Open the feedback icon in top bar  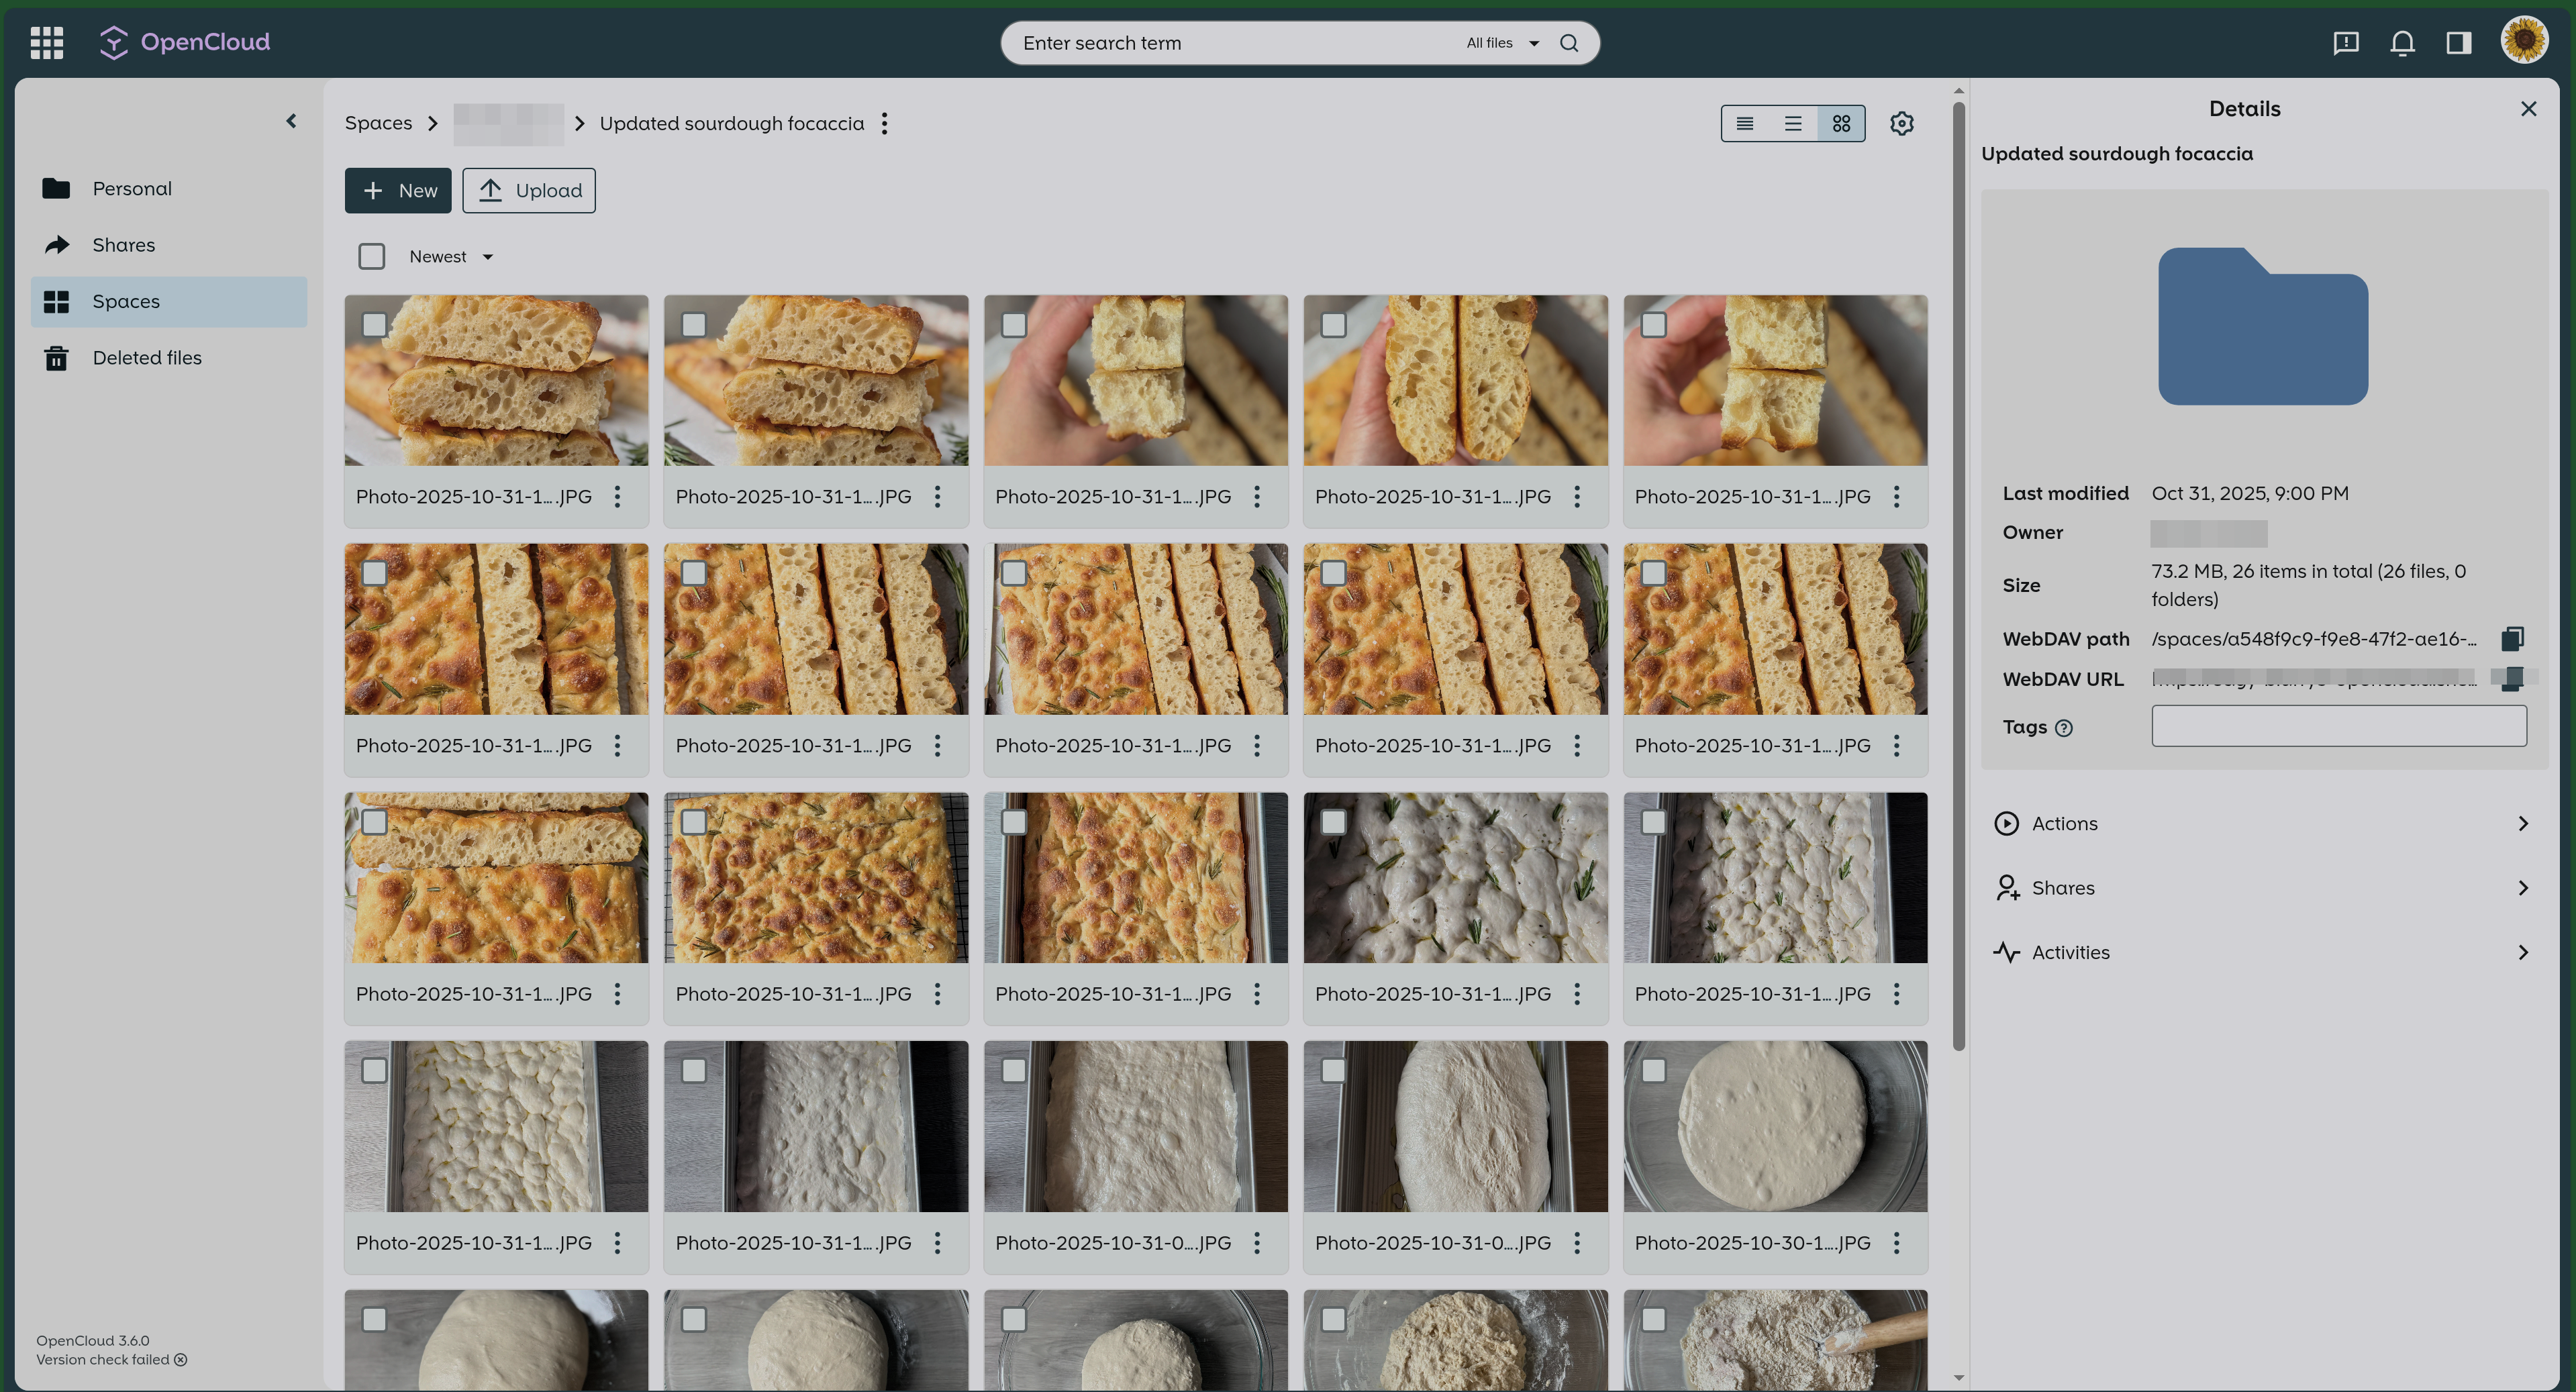(x=2345, y=42)
